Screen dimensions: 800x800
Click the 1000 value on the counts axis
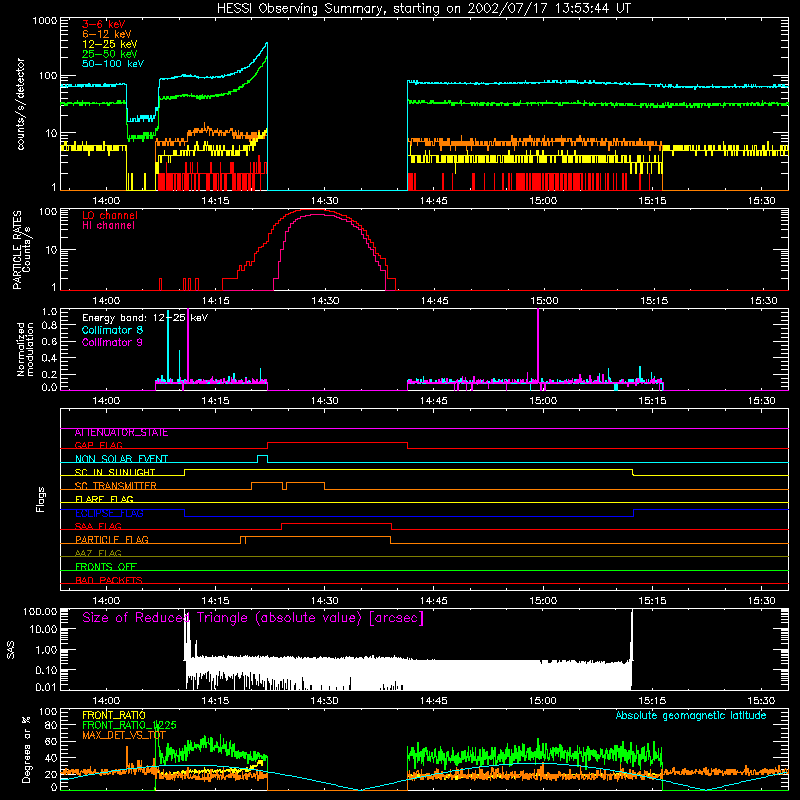[45, 21]
